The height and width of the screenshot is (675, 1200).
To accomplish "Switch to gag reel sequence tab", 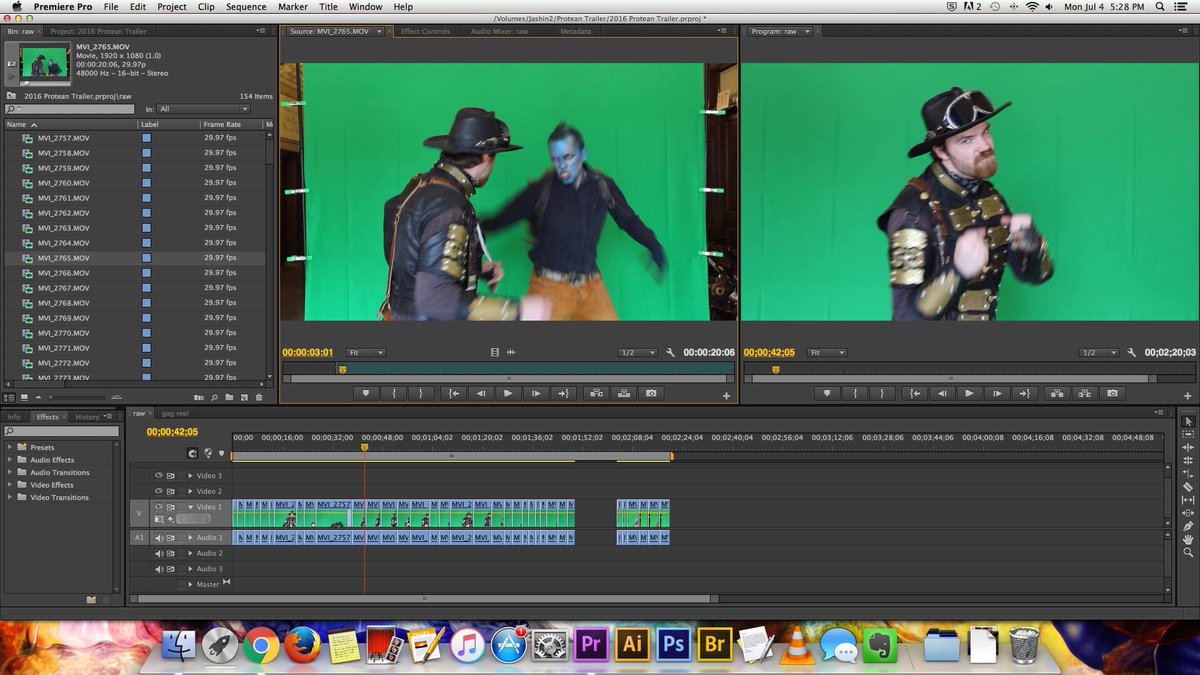I will 174,412.
